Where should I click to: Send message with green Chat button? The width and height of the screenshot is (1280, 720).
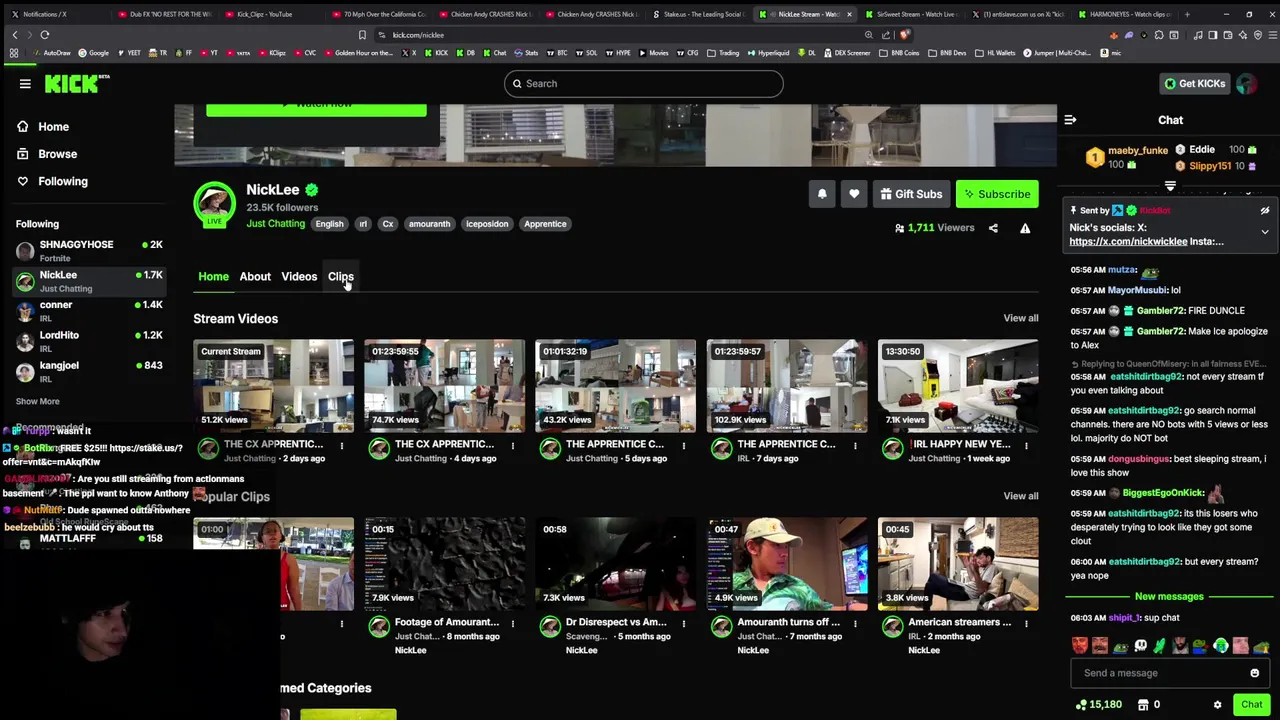(x=1251, y=705)
